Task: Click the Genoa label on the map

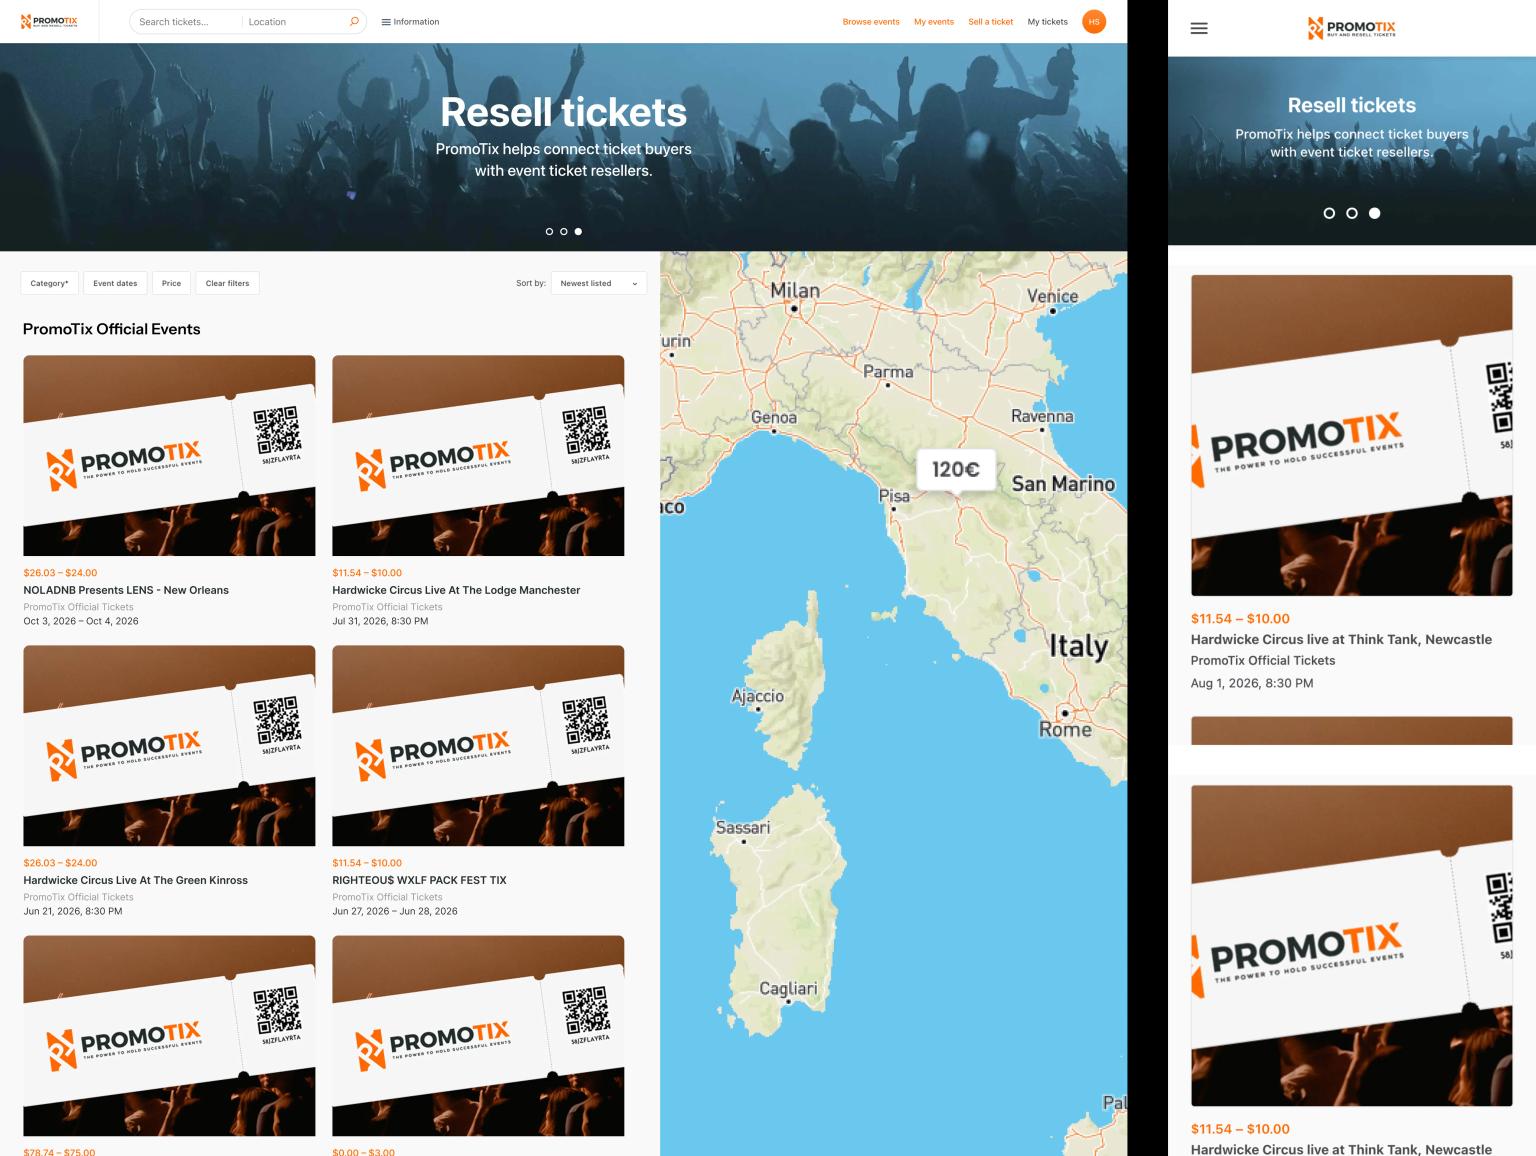Action: click(774, 417)
